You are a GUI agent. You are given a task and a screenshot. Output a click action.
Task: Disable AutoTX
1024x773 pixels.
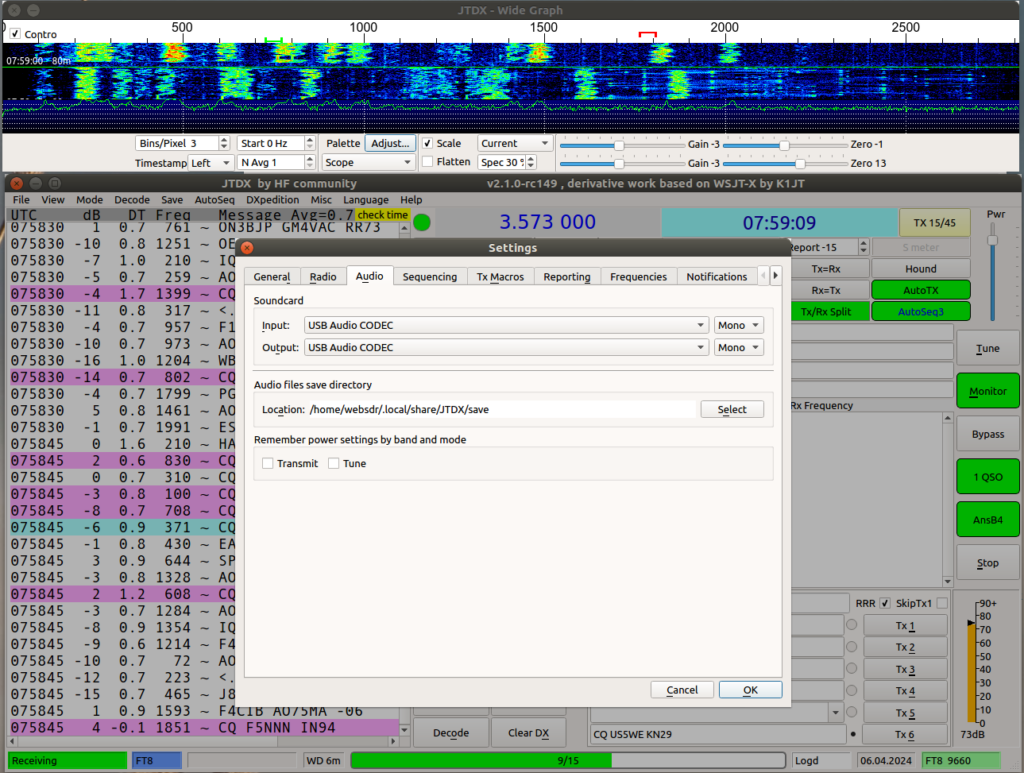point(920,289)
